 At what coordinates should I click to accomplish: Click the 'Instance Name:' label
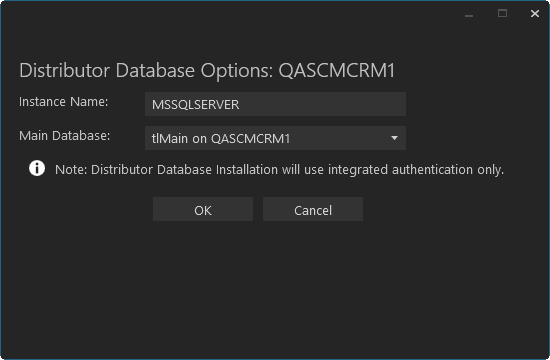click(63, 102)
